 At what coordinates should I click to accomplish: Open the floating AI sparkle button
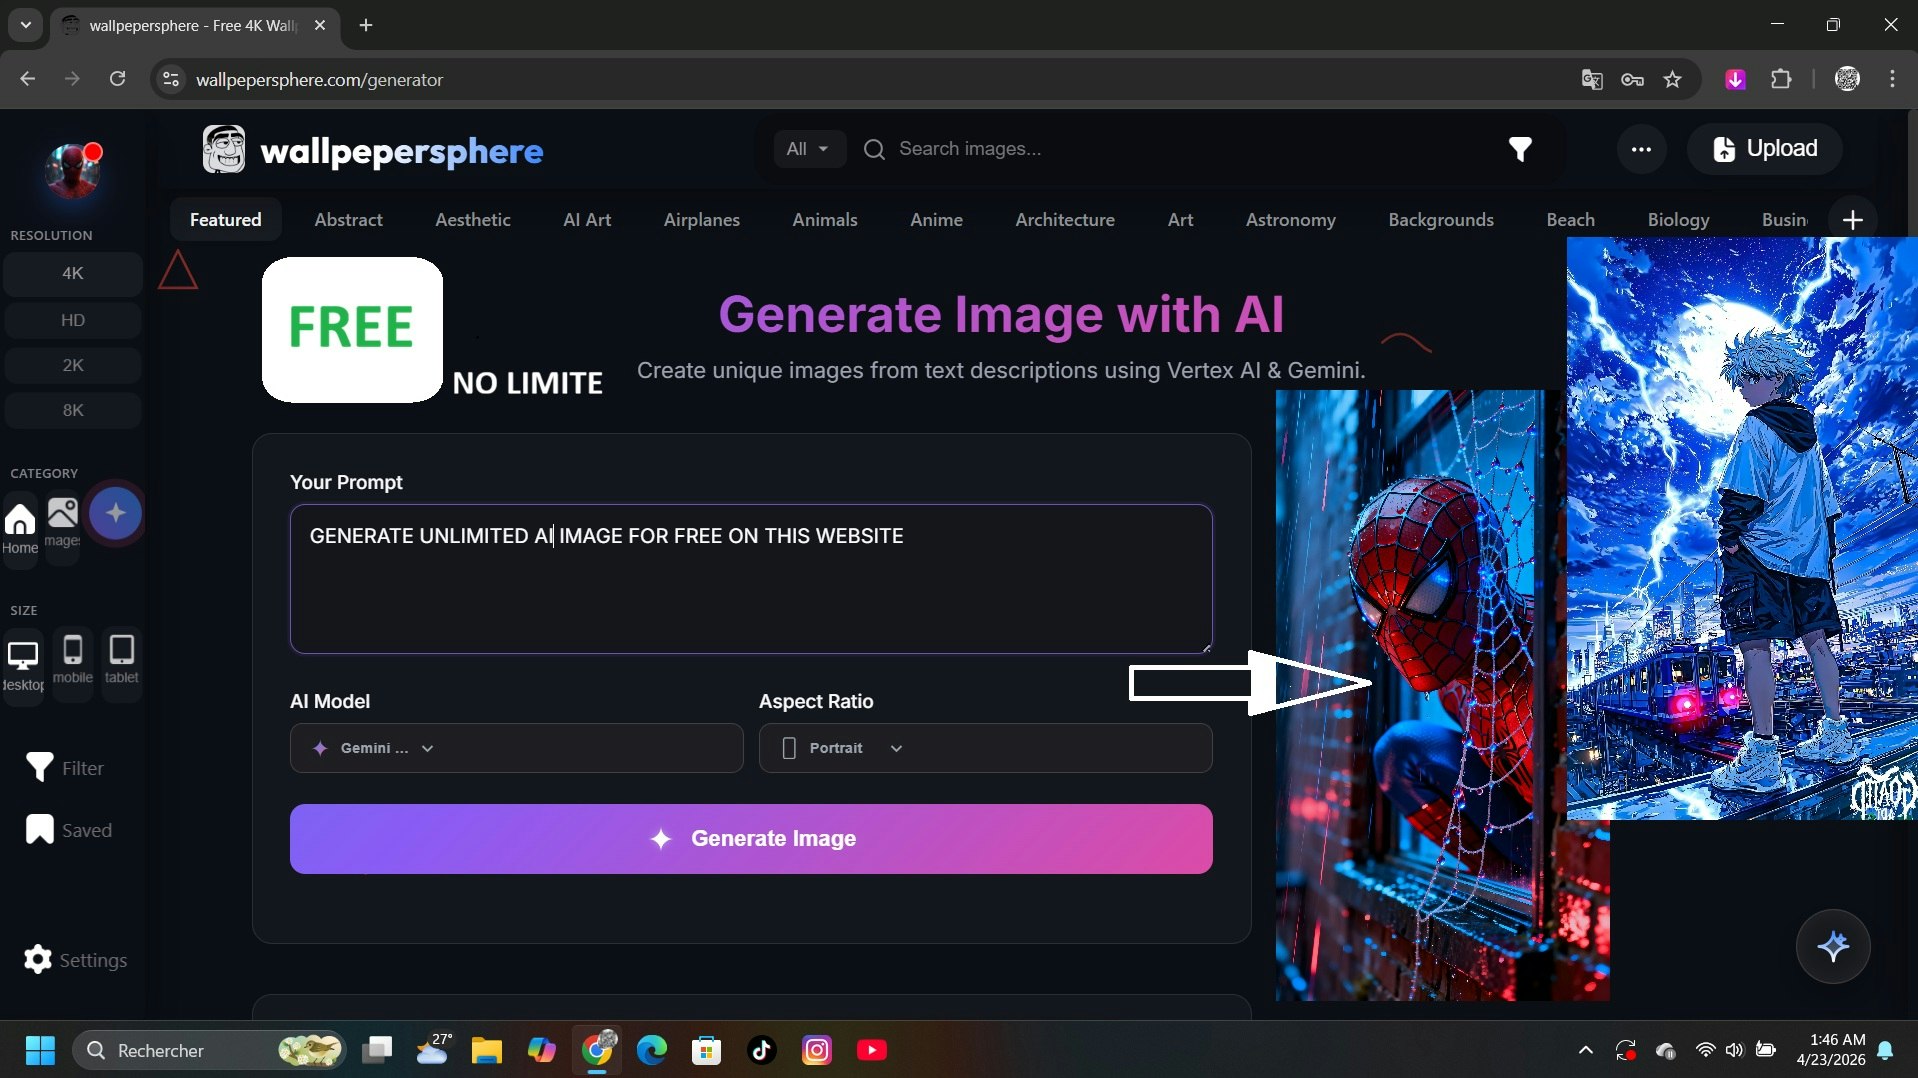coord(1833,946)
